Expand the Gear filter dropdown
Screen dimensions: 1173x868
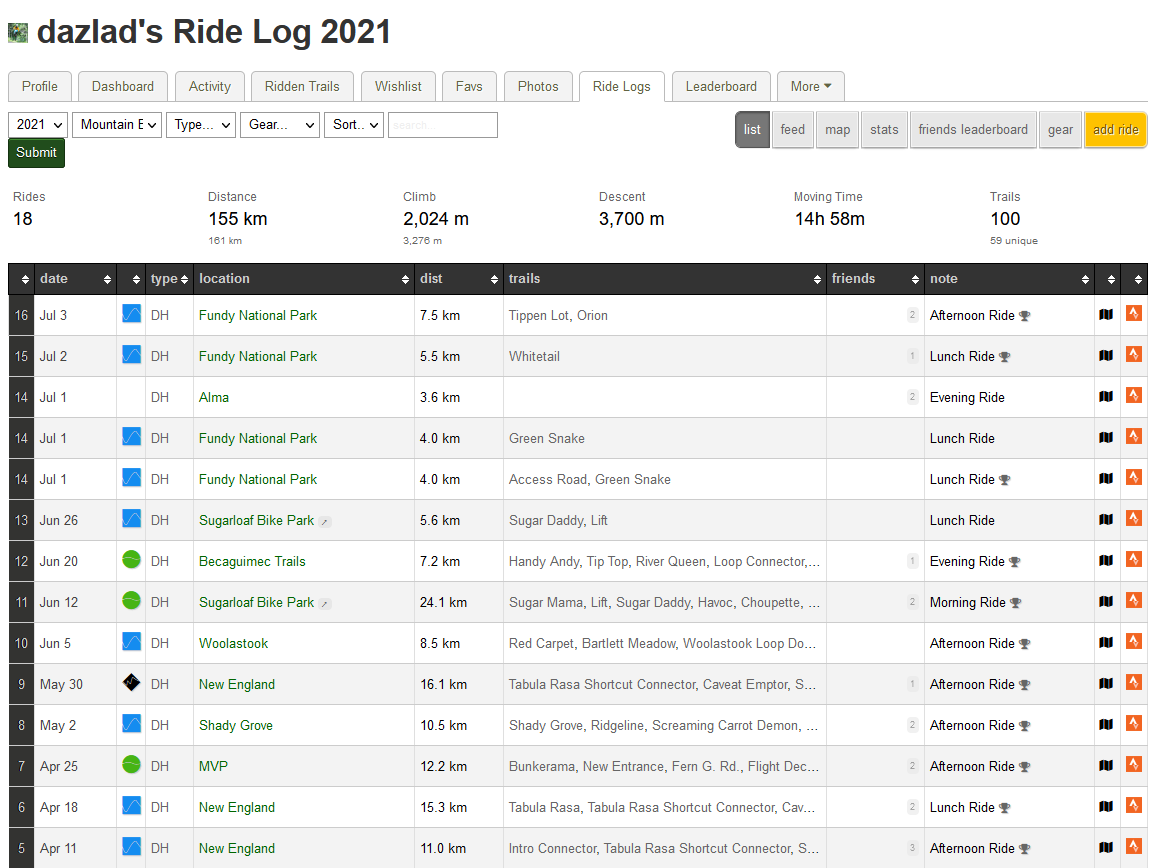tap(279, 125)
